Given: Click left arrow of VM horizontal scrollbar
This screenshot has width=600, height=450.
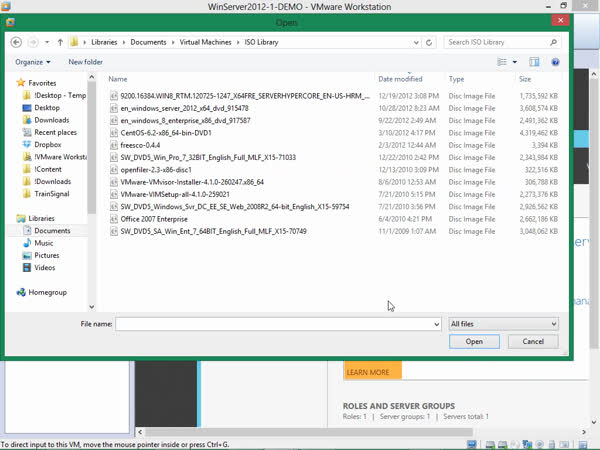Looking at the screenshot, I should click(x=140, y=432).
